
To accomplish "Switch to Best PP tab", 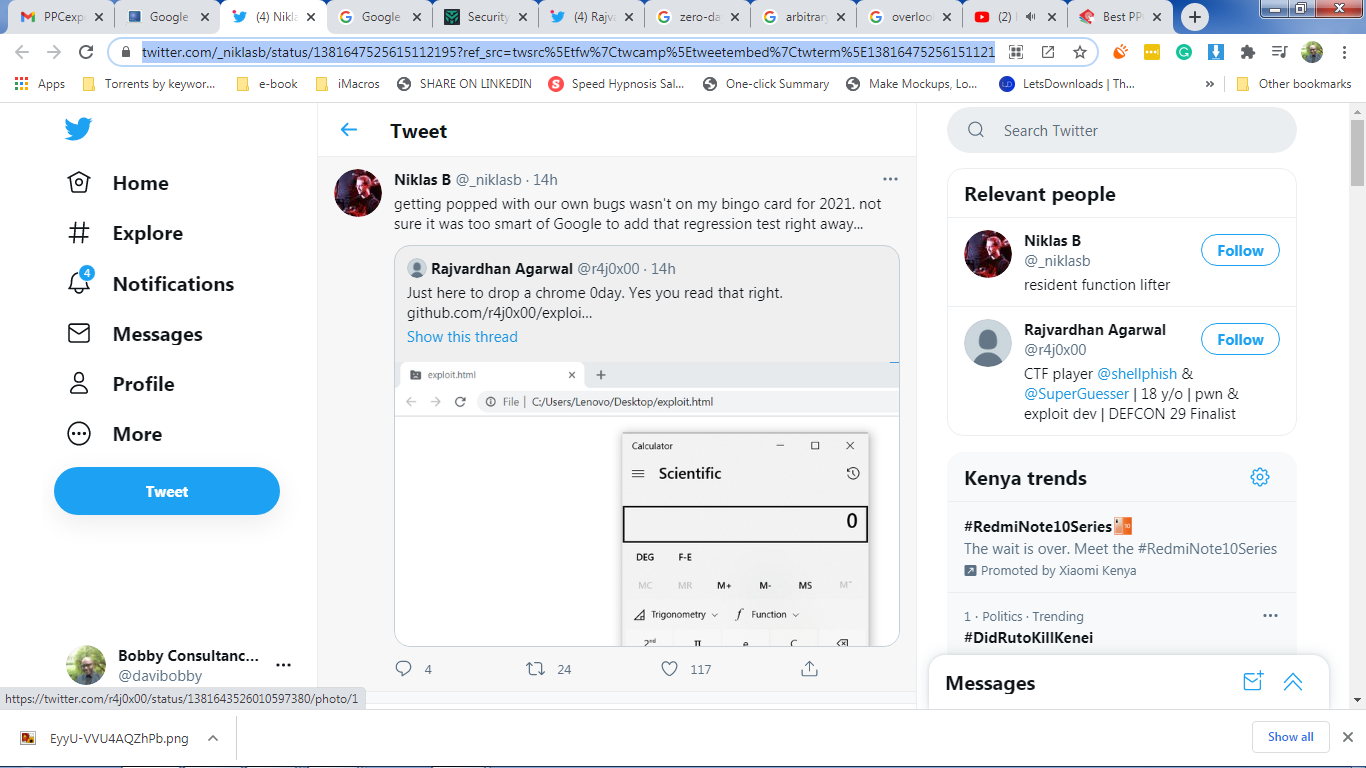I will point(1122,17).
